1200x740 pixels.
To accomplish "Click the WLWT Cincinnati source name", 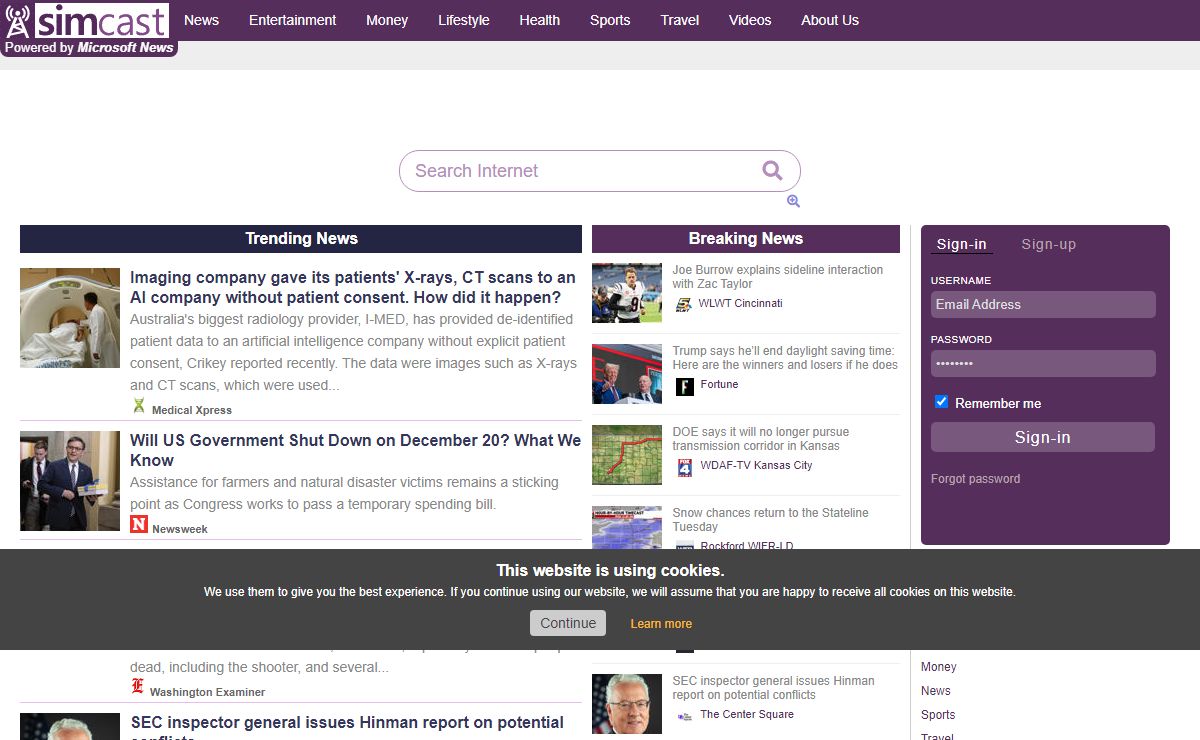I will (x=740, y=303).
